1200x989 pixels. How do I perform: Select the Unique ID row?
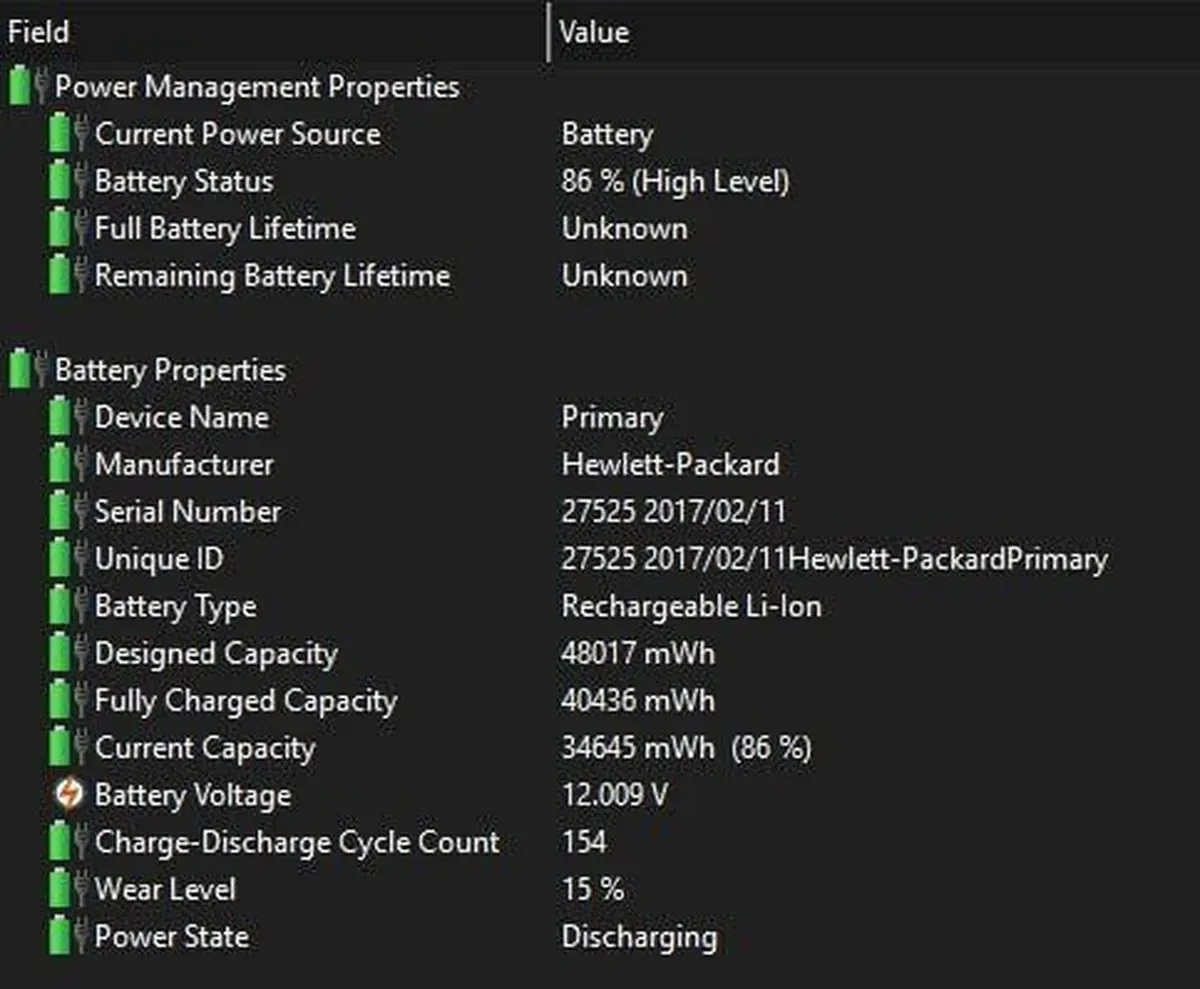158,559
